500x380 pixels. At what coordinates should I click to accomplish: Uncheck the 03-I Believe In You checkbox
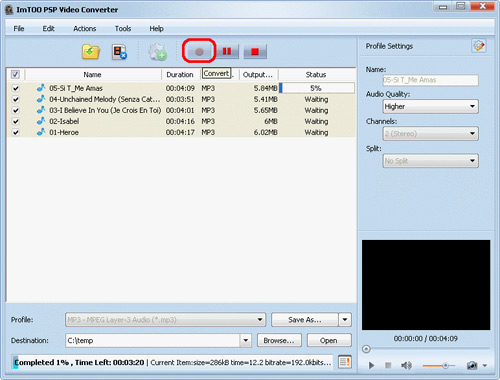(x=15, y=110)
